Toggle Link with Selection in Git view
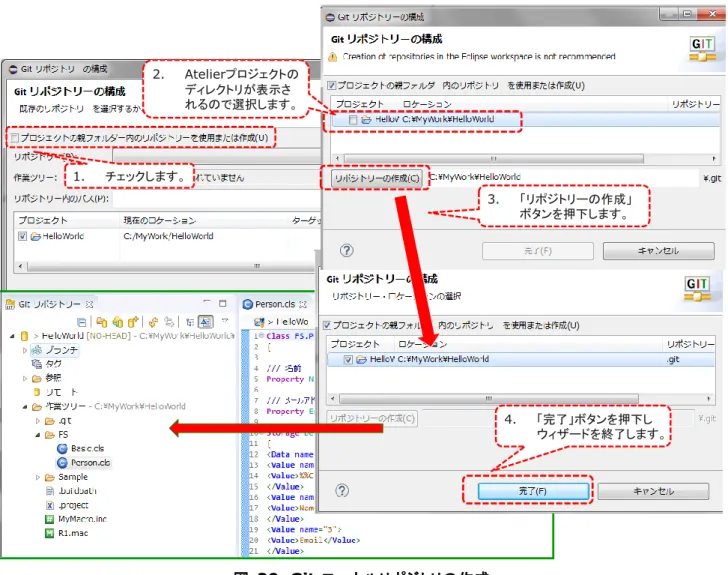 tap(169, 322)
